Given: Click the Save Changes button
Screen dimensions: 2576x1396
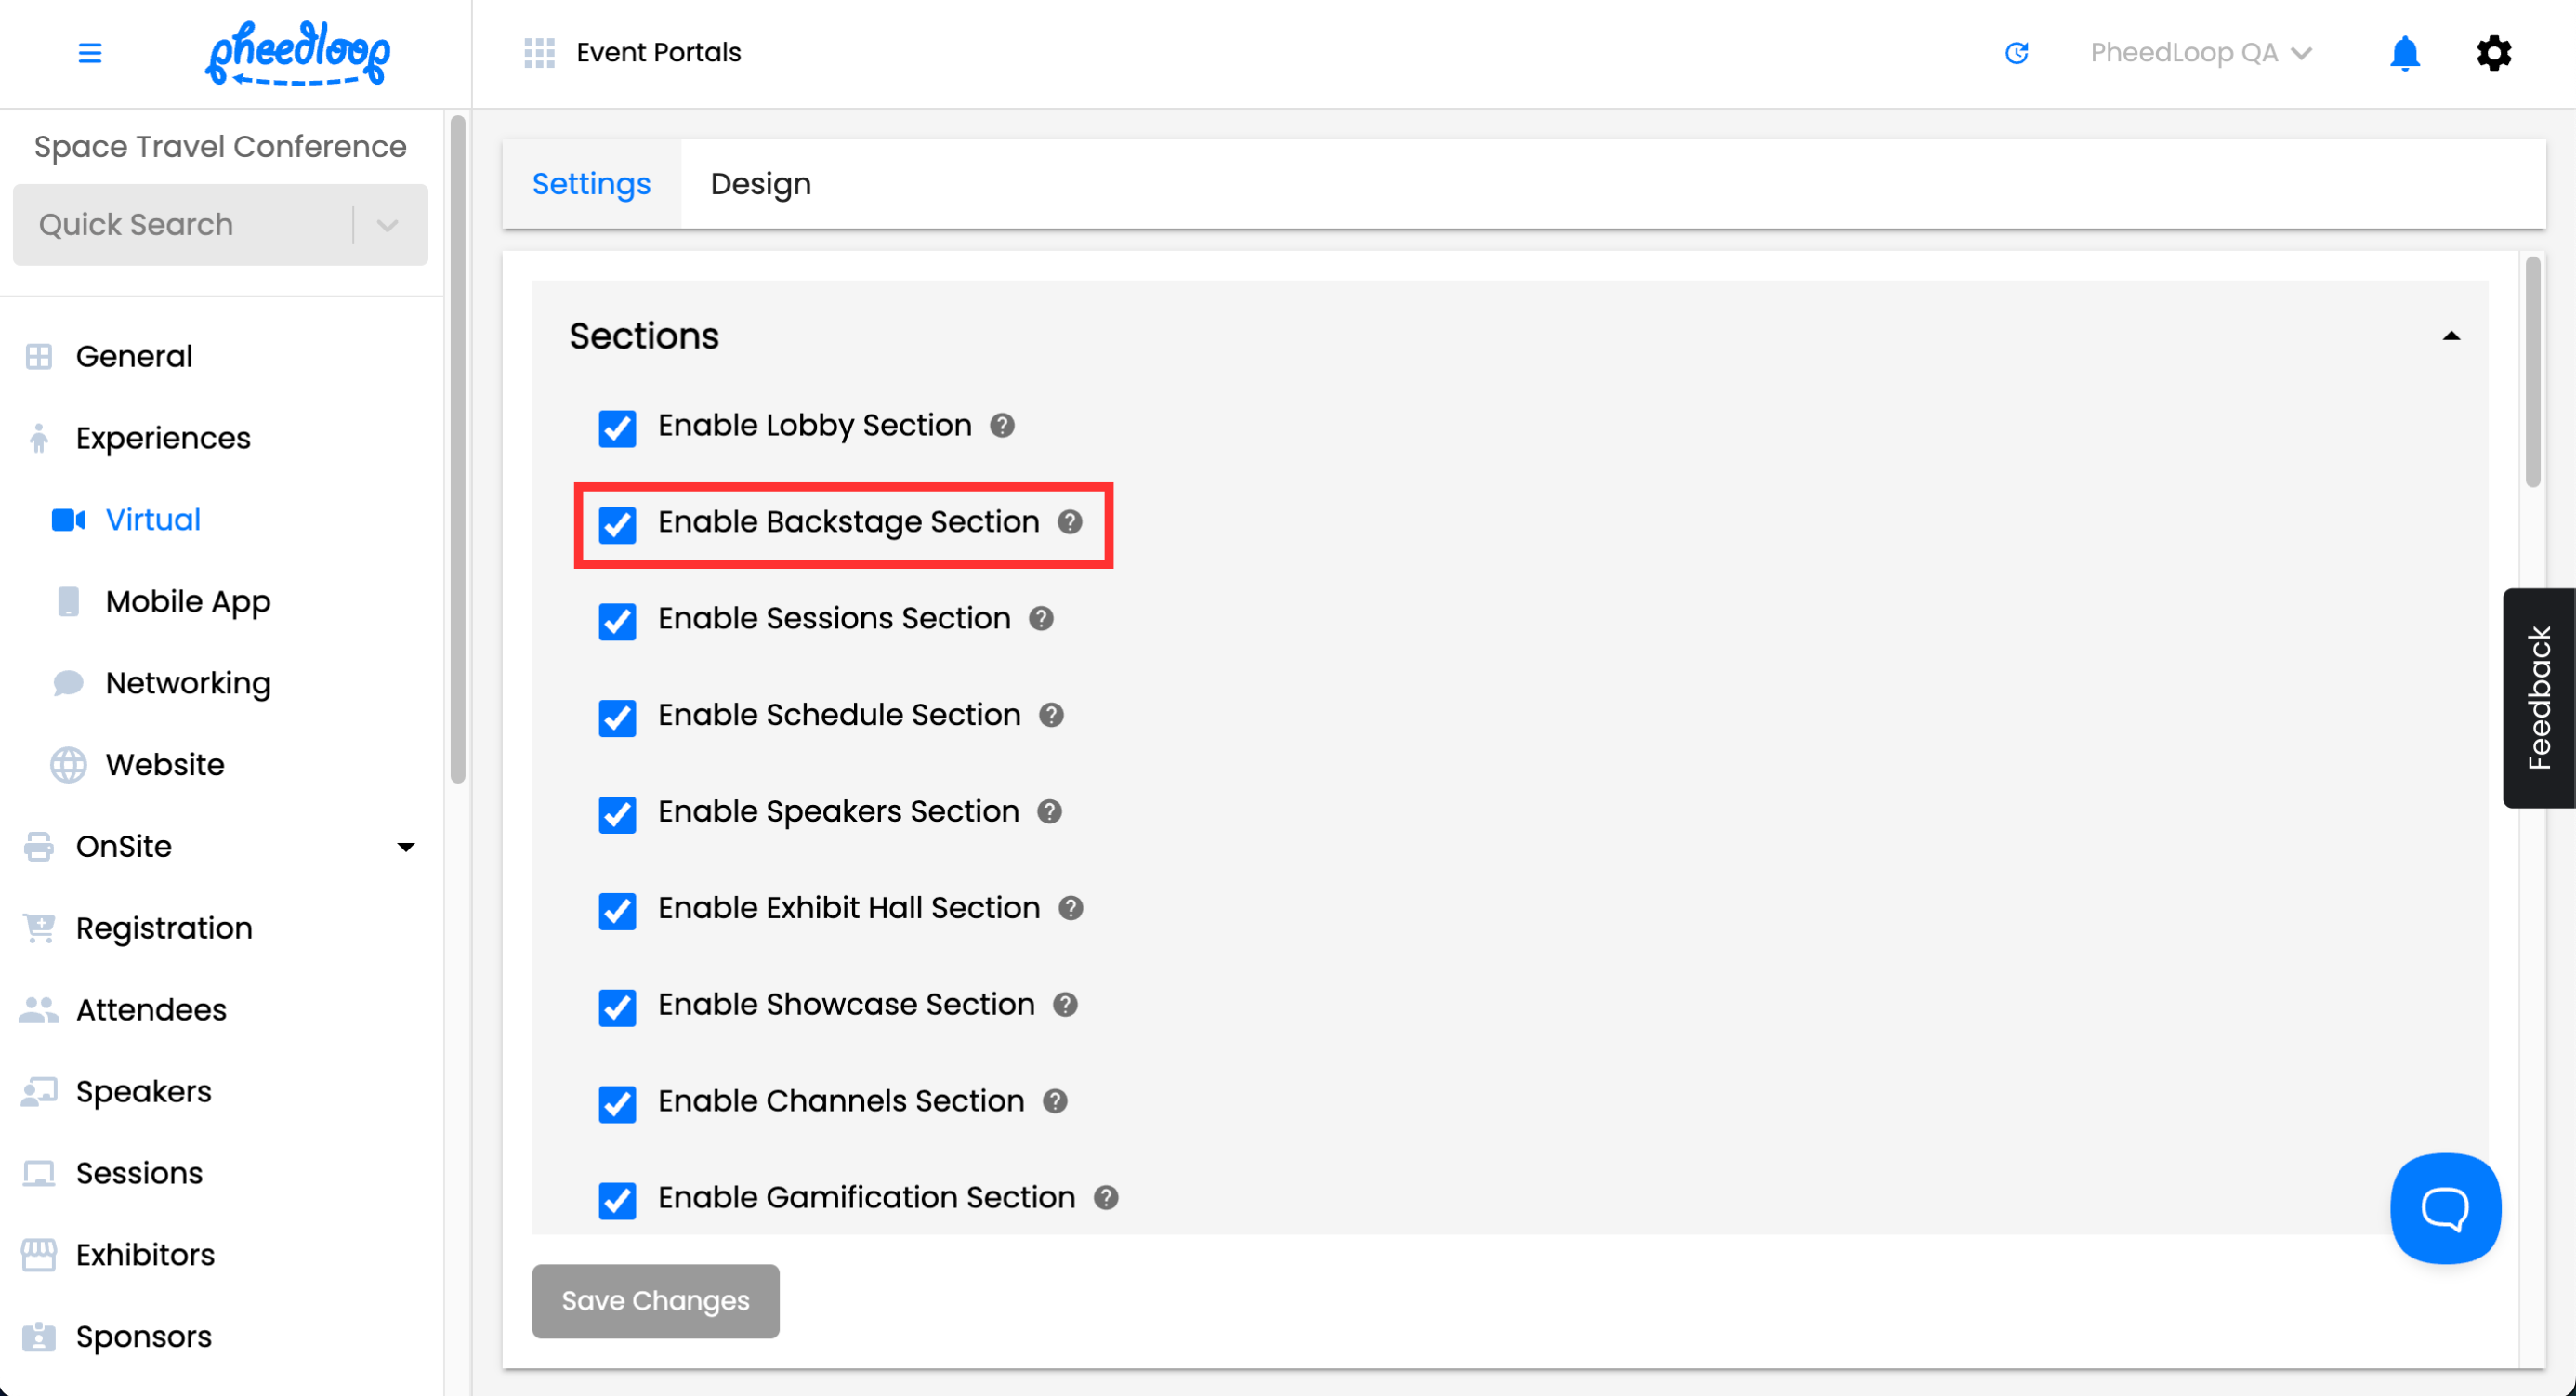Looking at the screenshot, I should [655, 1300].
